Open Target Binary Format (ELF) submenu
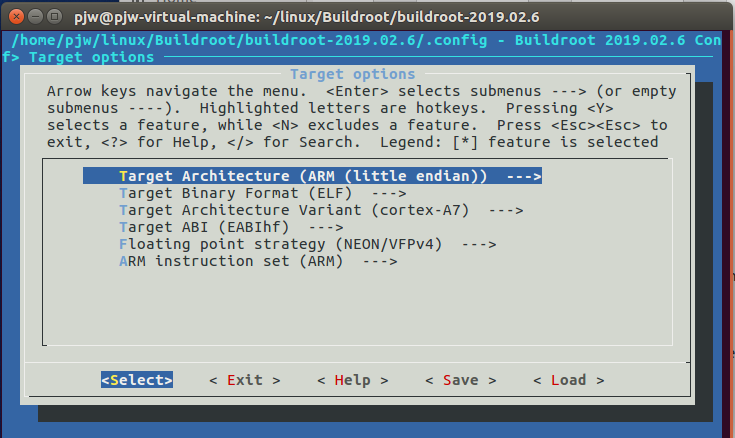Image resolution: width=735 pixels, height=438 pixels. click(262, 193)
